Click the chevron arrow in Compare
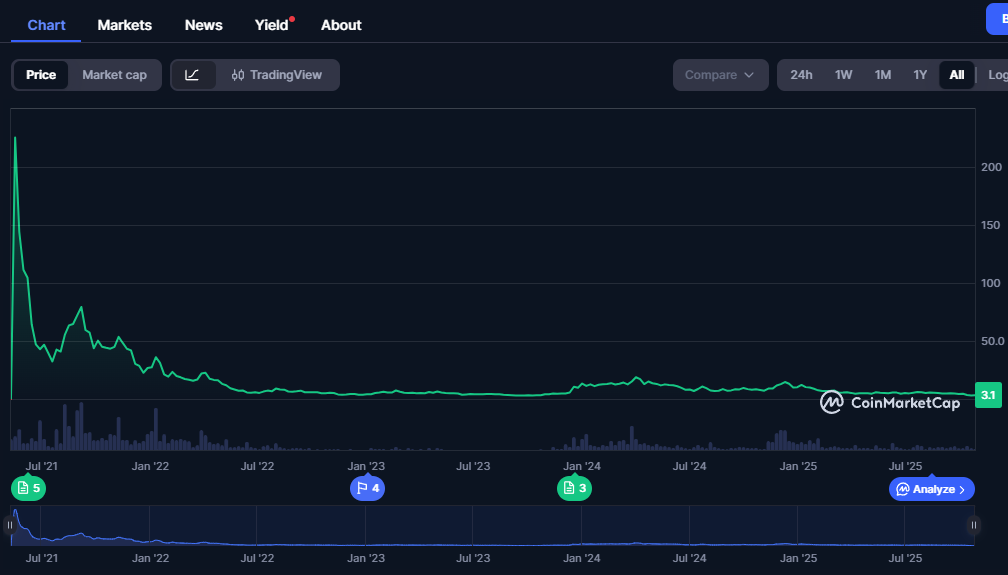This screenshot has height=575, width=1008. (749, 75)
